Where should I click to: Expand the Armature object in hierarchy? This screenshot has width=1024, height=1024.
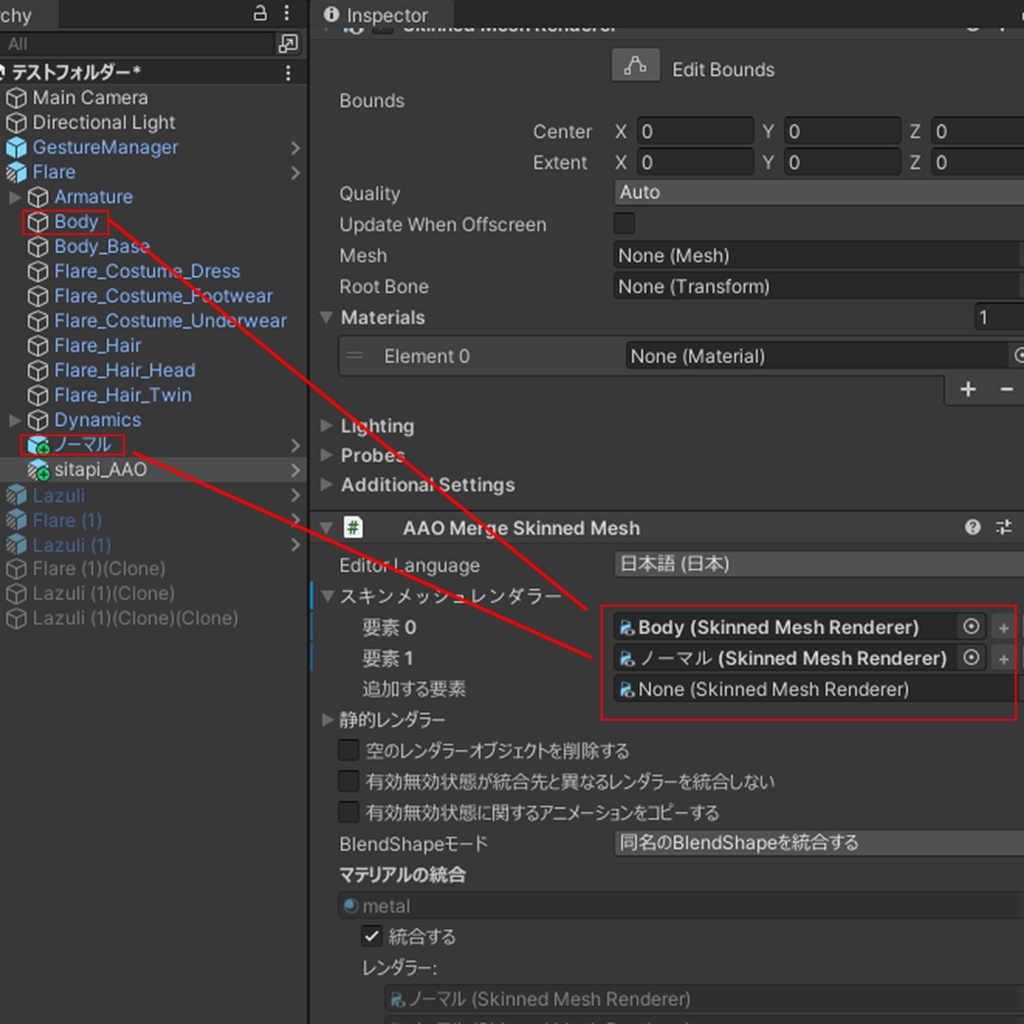point(15,197)
